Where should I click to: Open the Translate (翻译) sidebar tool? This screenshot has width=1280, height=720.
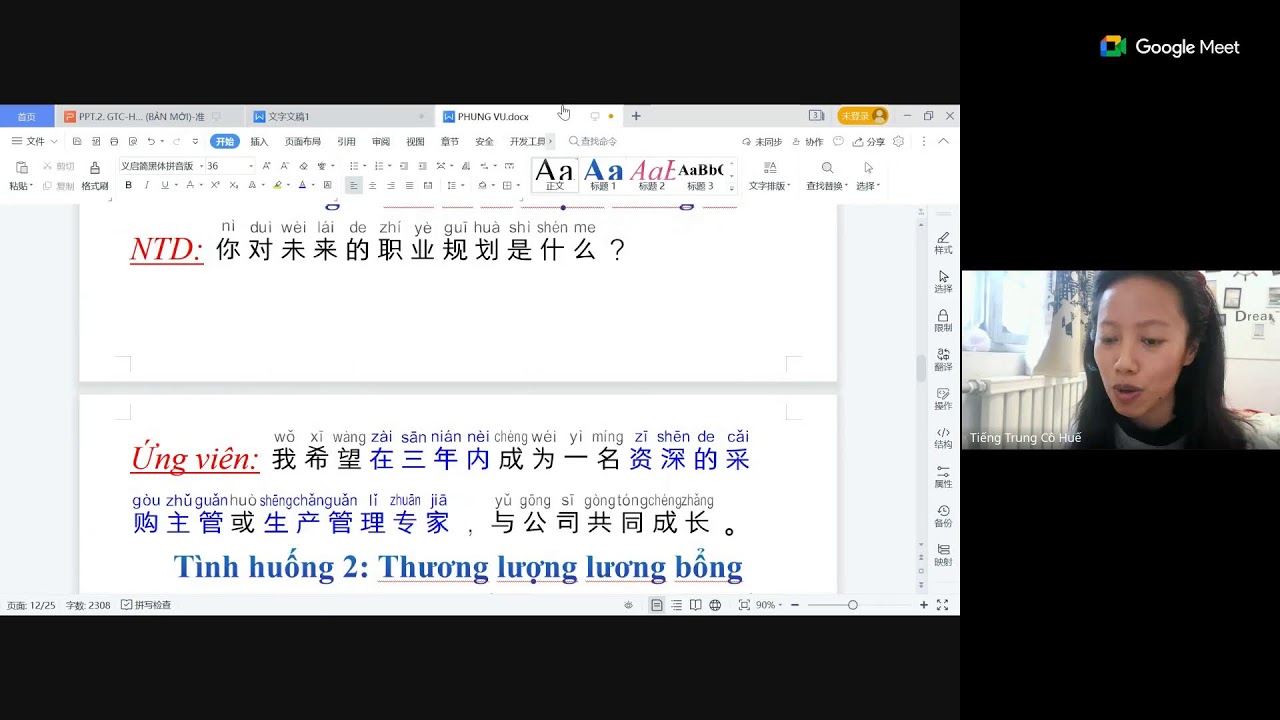coord(943,359)
